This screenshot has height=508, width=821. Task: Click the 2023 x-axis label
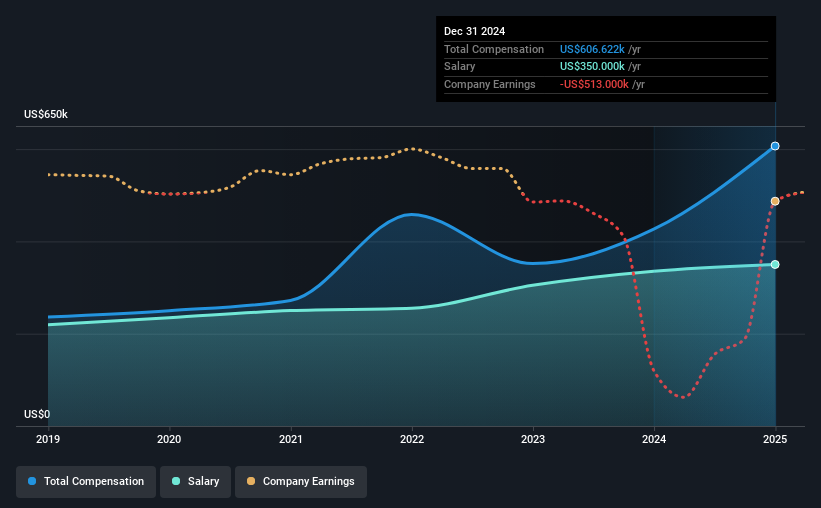pos(533,439)
